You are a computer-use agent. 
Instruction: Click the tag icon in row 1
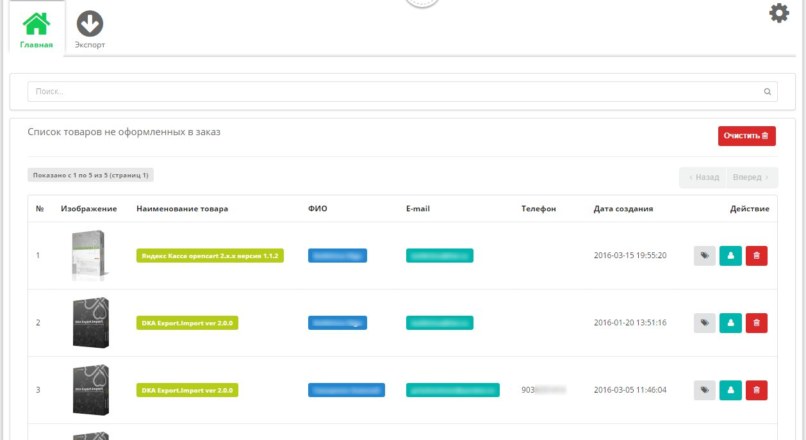pos(704,255)
